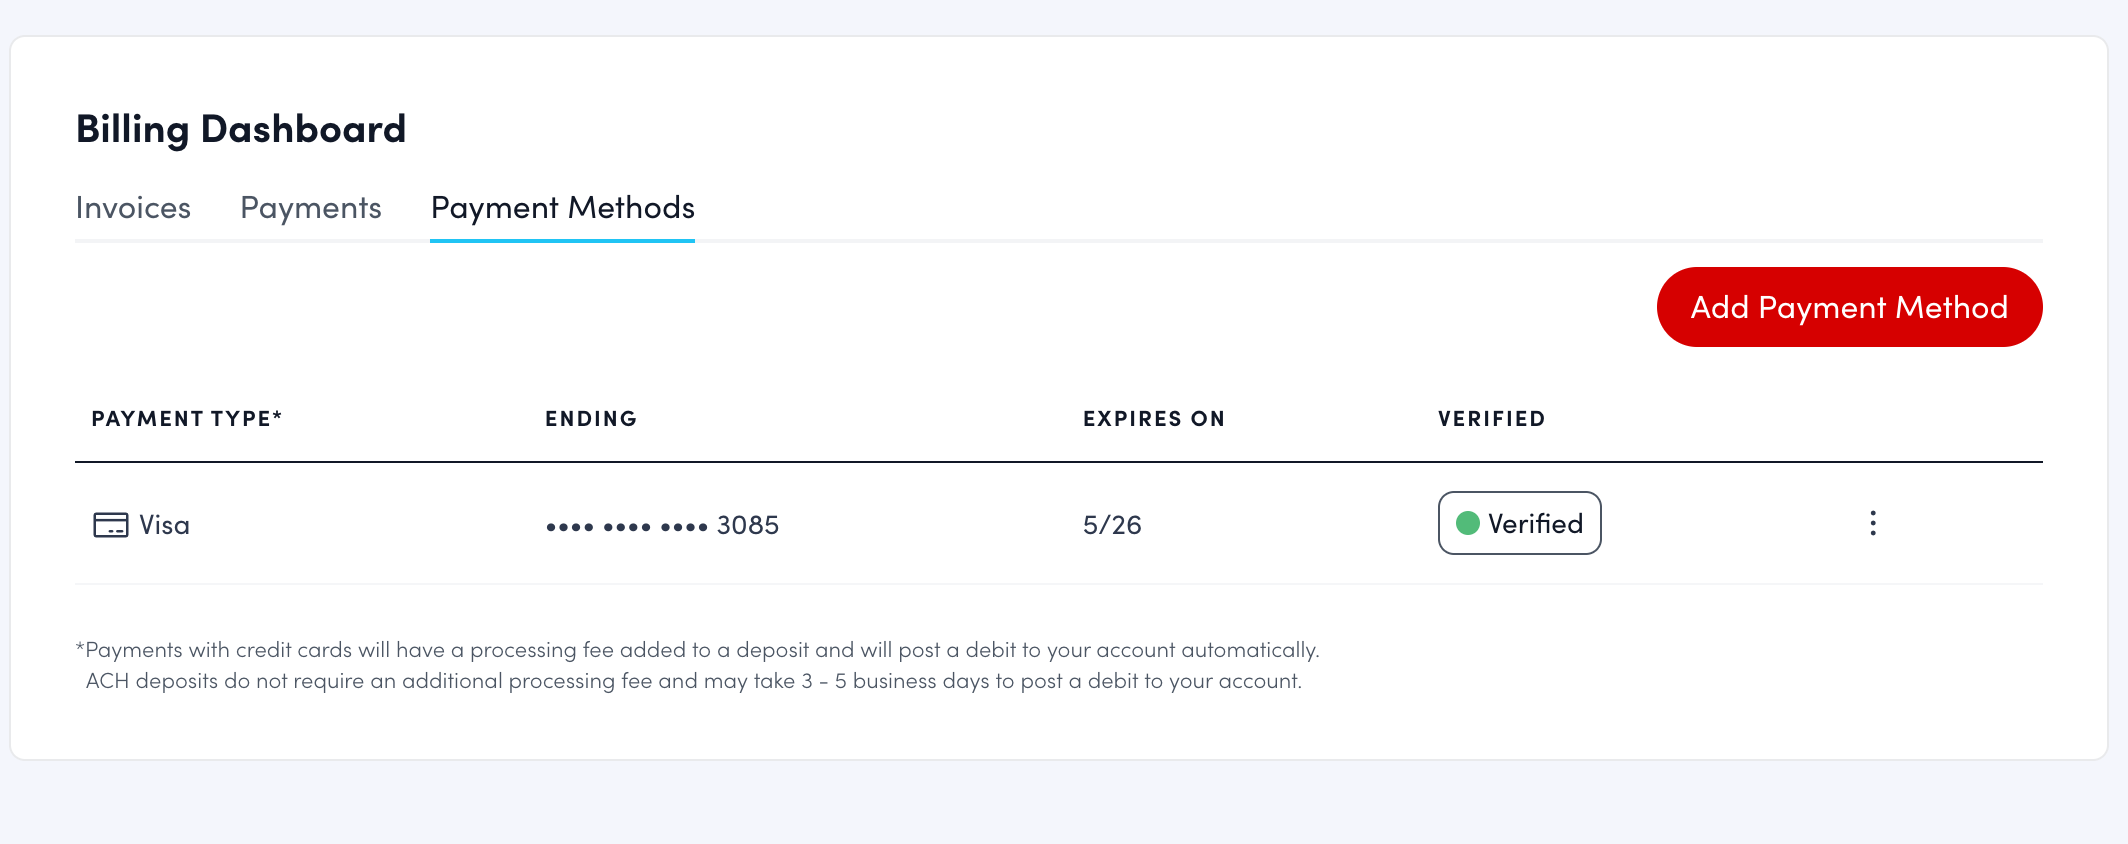
Task: Click the card chip icon beside Visa
Action: [x=112, y=523]
